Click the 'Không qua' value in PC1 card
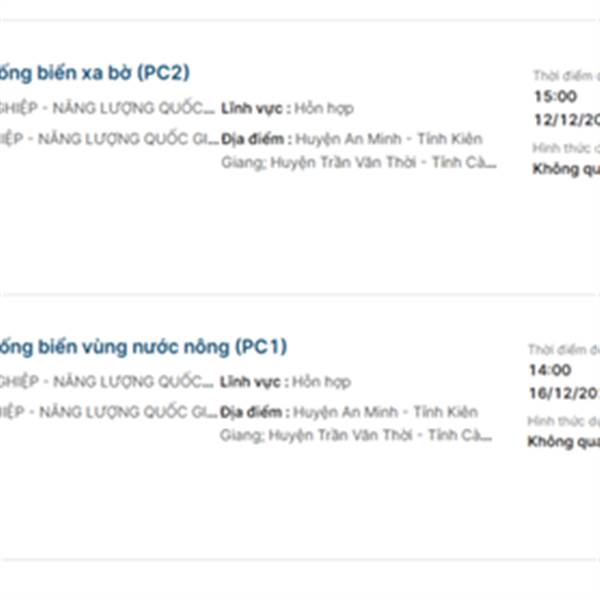 563,441
